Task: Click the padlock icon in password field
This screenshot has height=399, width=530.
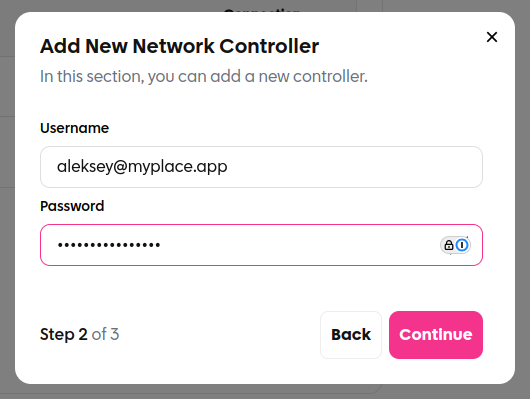Action: (449, 245)
